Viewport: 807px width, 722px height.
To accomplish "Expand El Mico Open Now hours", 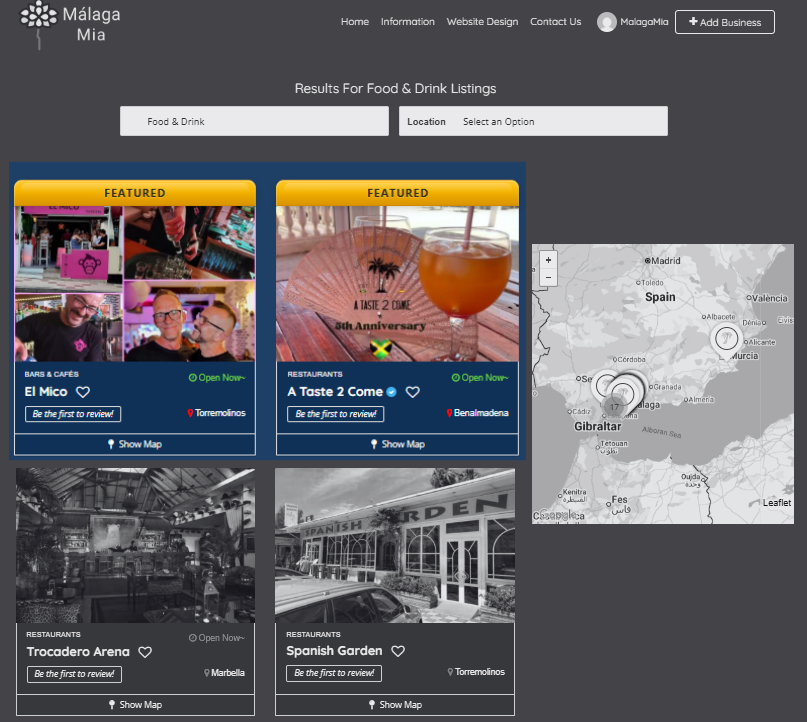I will [x=217, y=378].
